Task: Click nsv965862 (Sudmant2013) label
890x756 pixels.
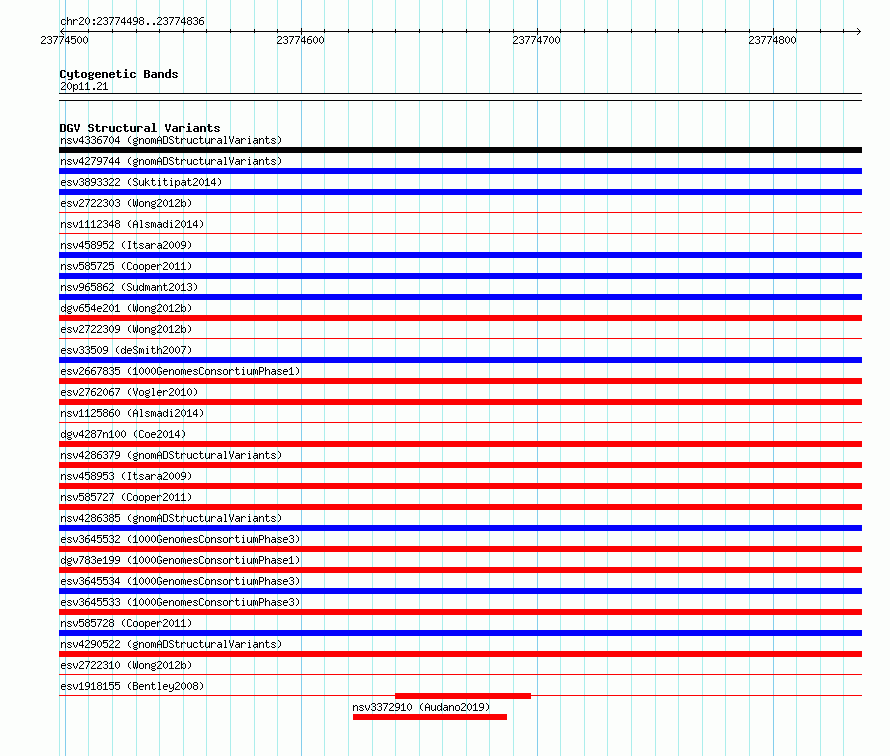Action: tap(129, 287)
